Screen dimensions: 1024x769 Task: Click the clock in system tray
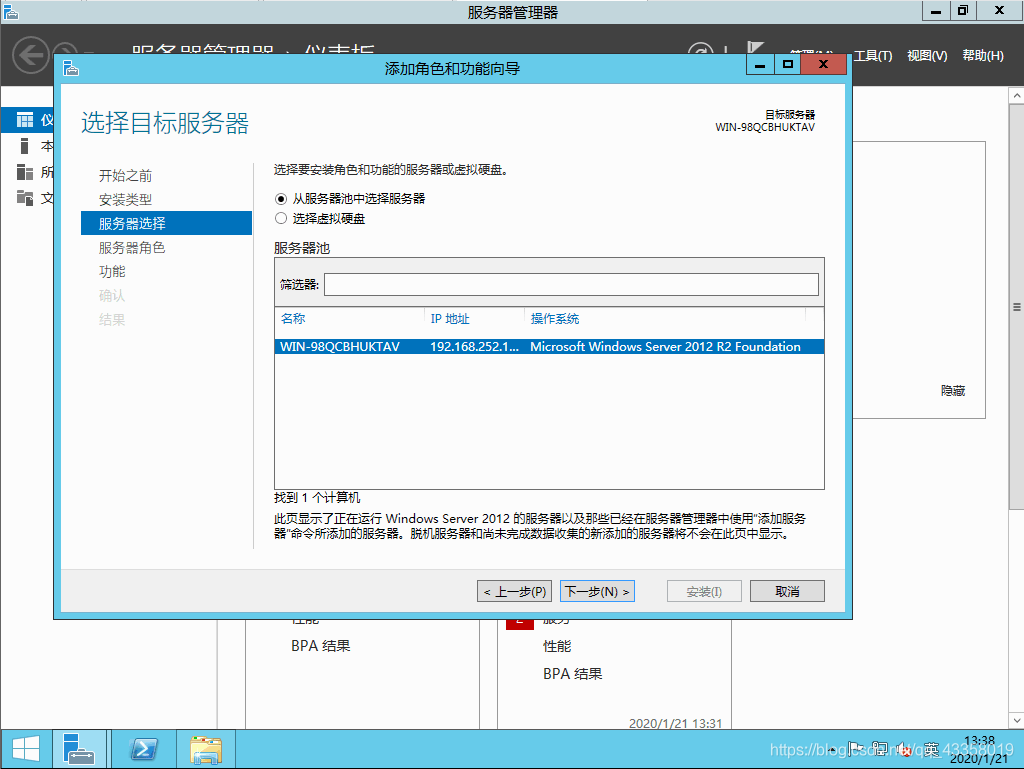979,749
